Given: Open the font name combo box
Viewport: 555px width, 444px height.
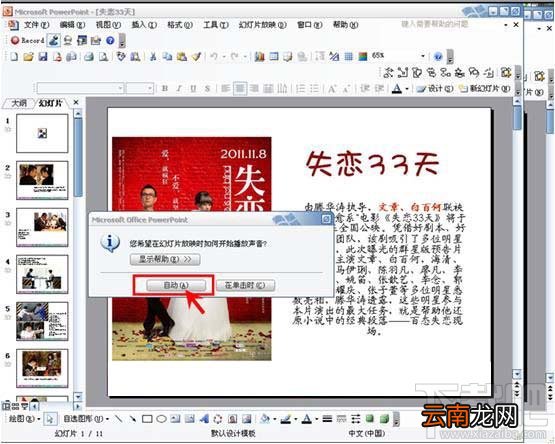Looking at the screenshot, I should pyautogui.click(x=80, y=88).
